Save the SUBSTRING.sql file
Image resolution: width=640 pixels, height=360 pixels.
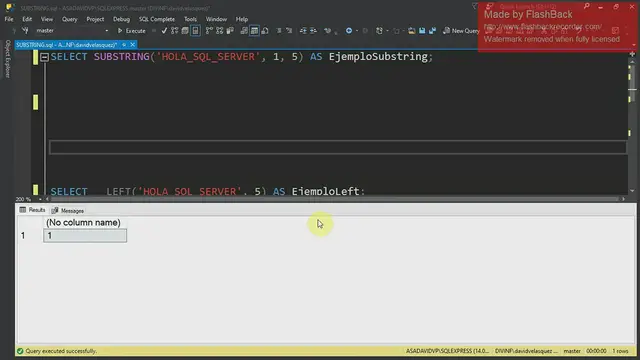(422, 31)
